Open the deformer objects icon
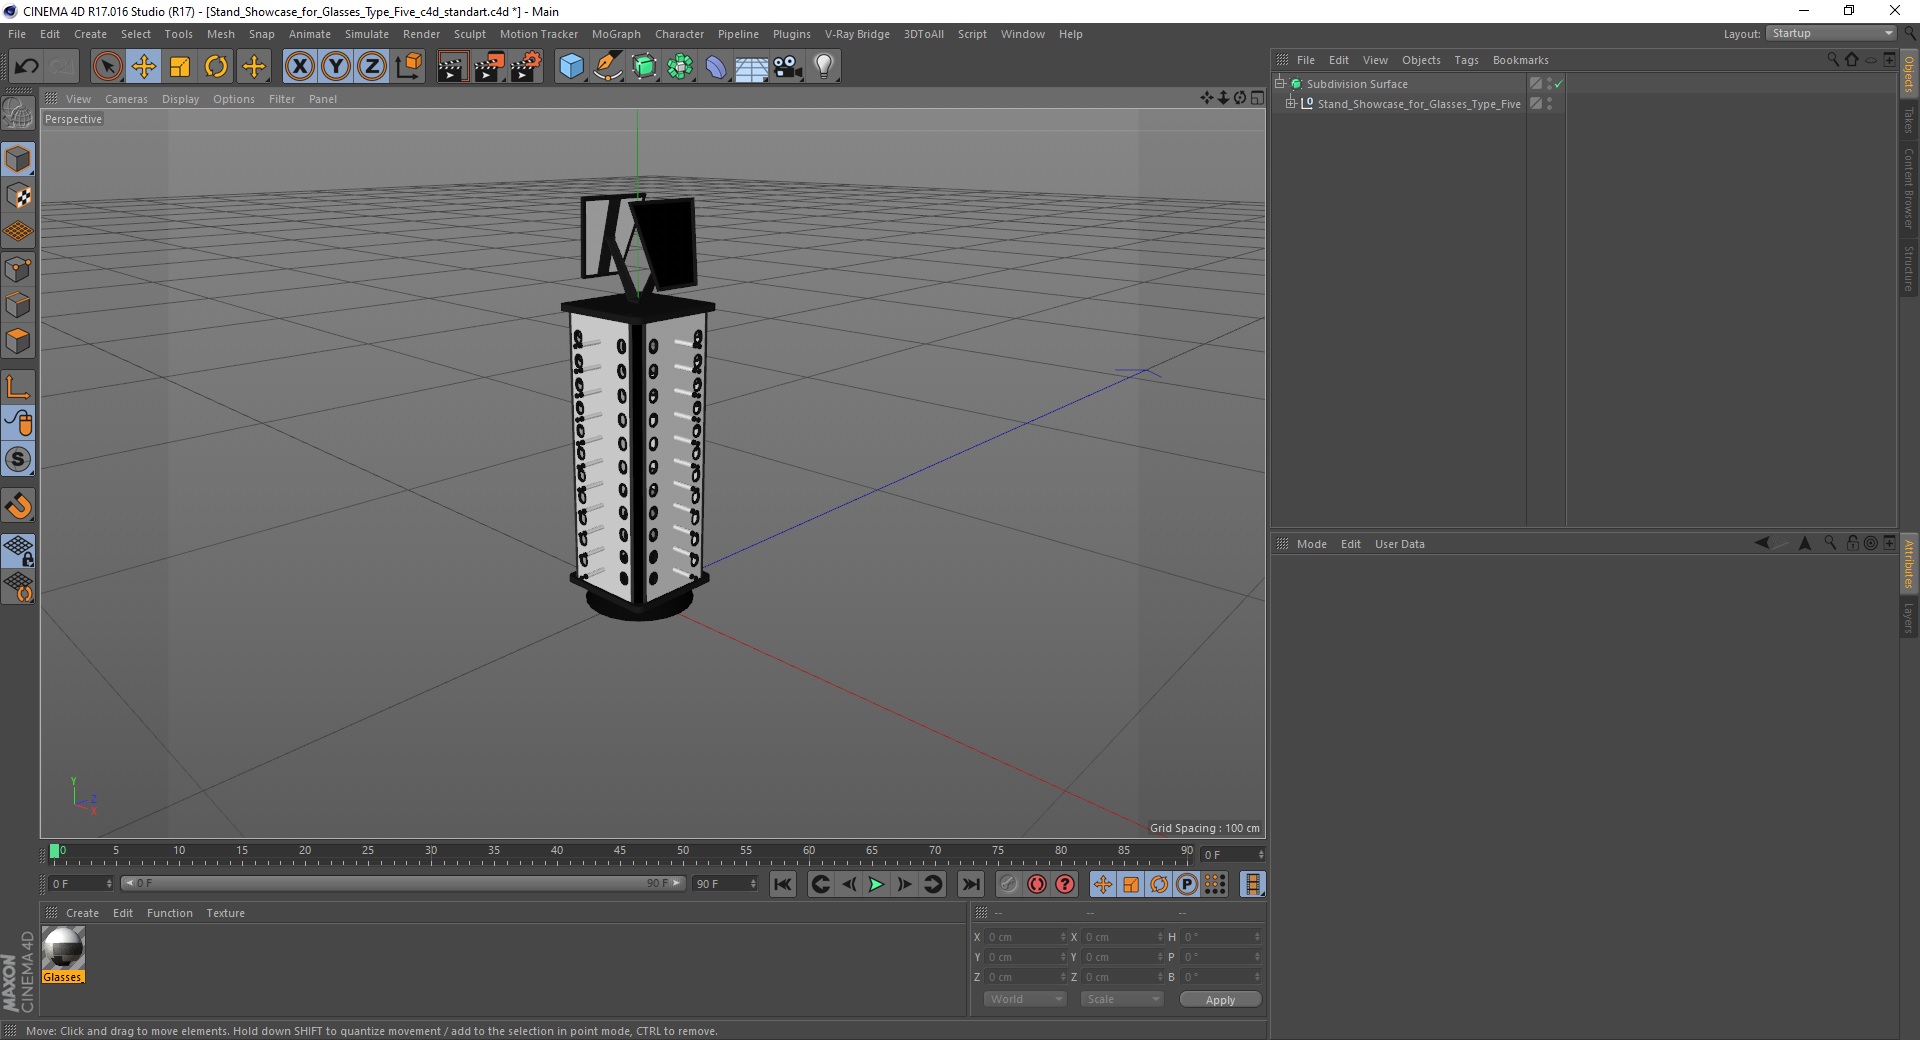 716,67
